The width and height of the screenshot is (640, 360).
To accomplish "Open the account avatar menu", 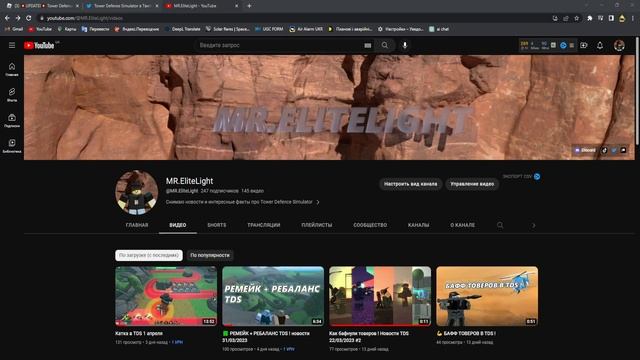I will (x=619, y=45).
